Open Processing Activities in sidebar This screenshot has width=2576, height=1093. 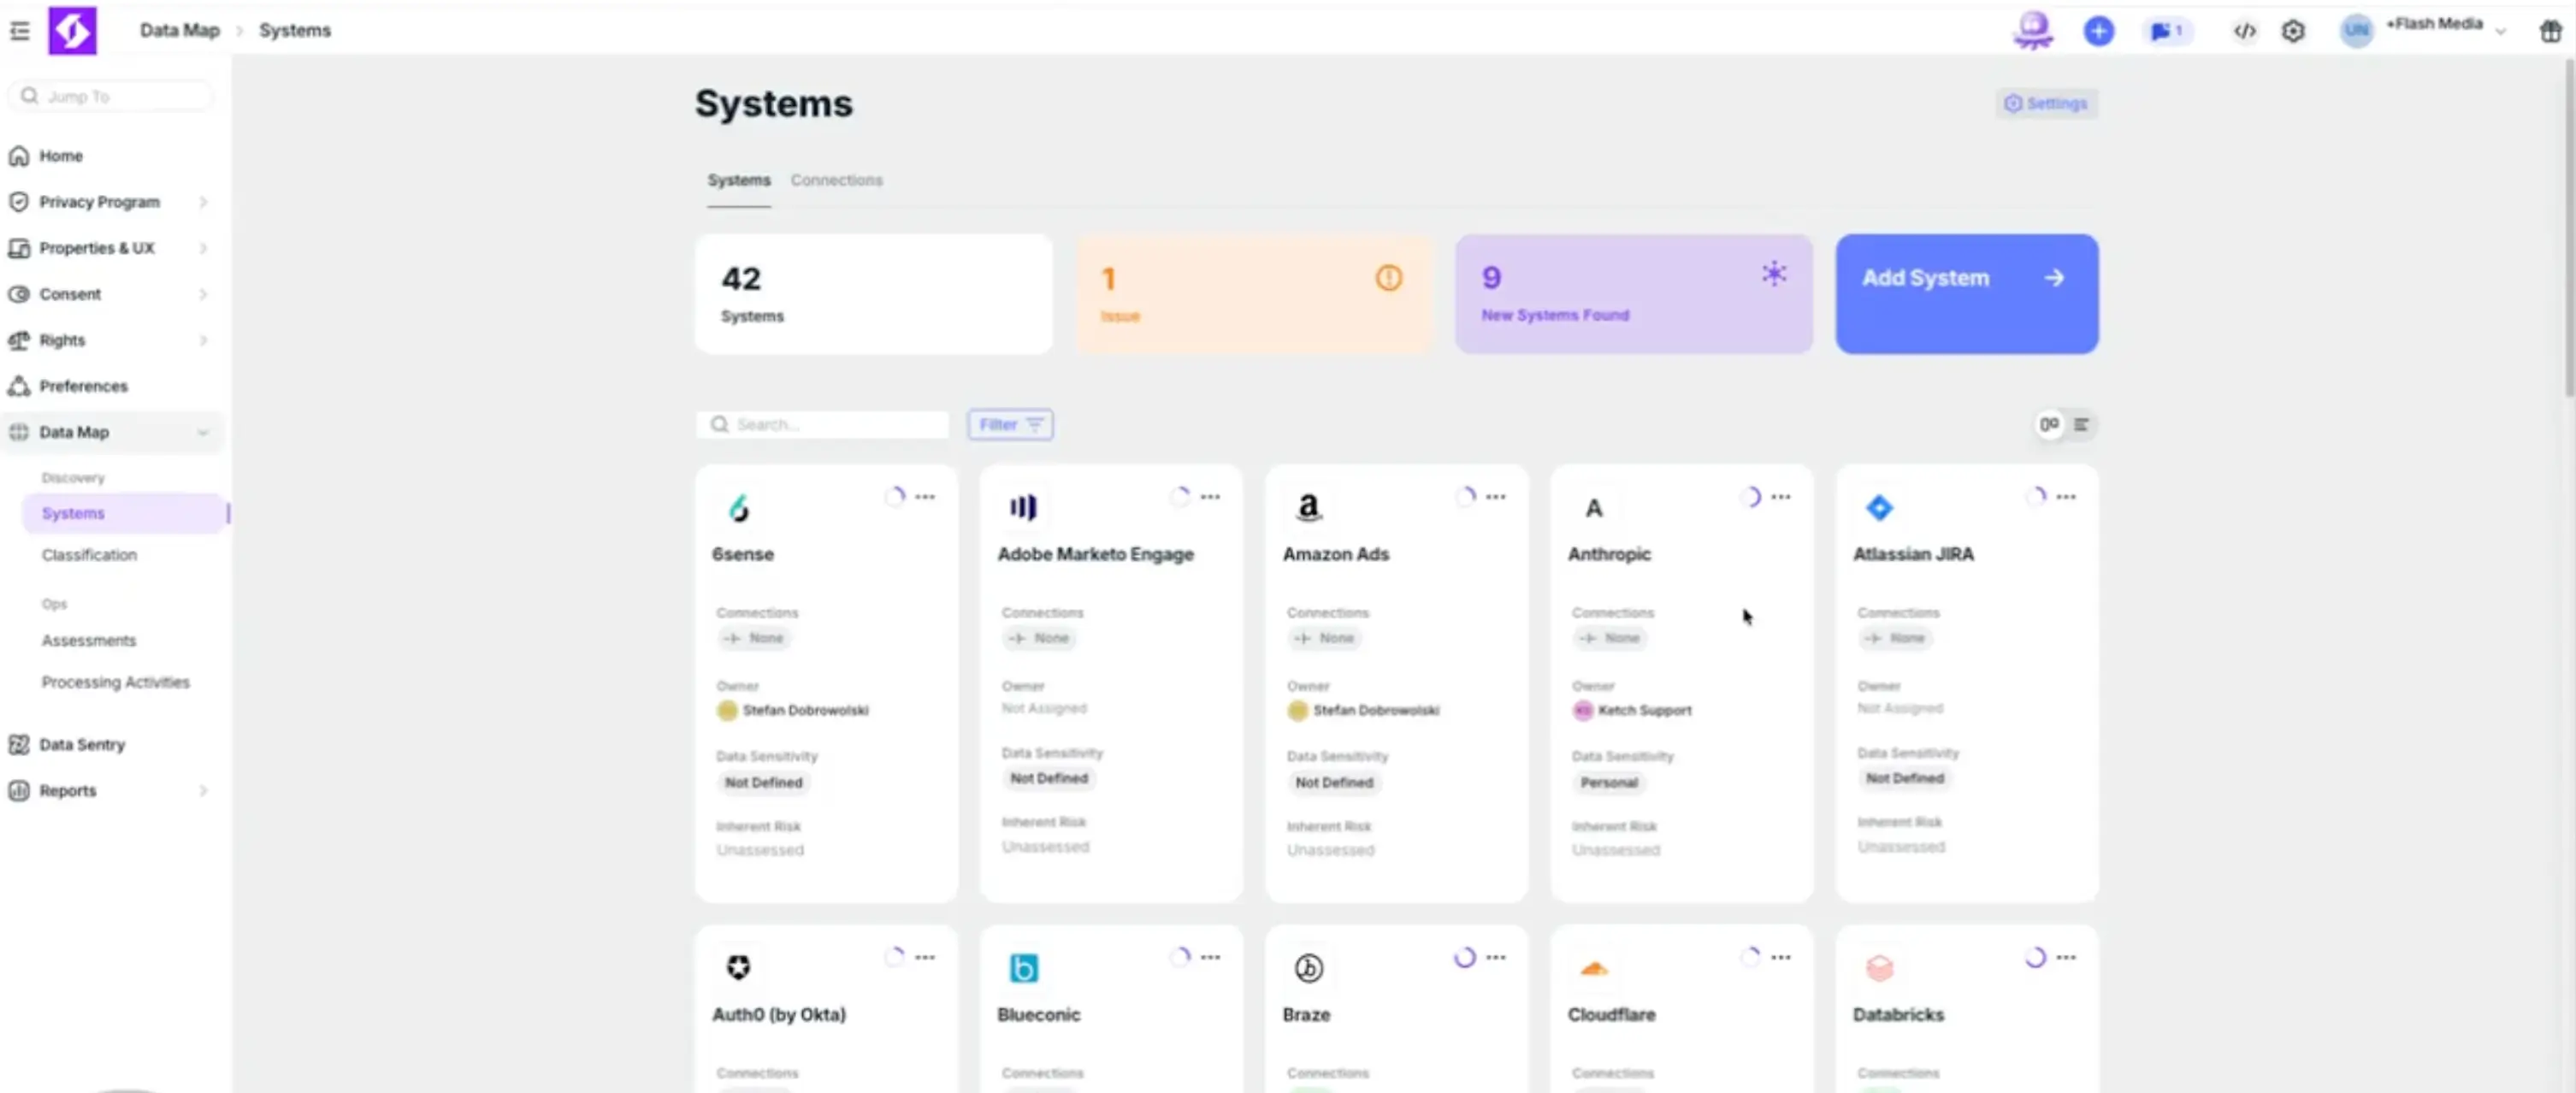click(x=115, y=682)
